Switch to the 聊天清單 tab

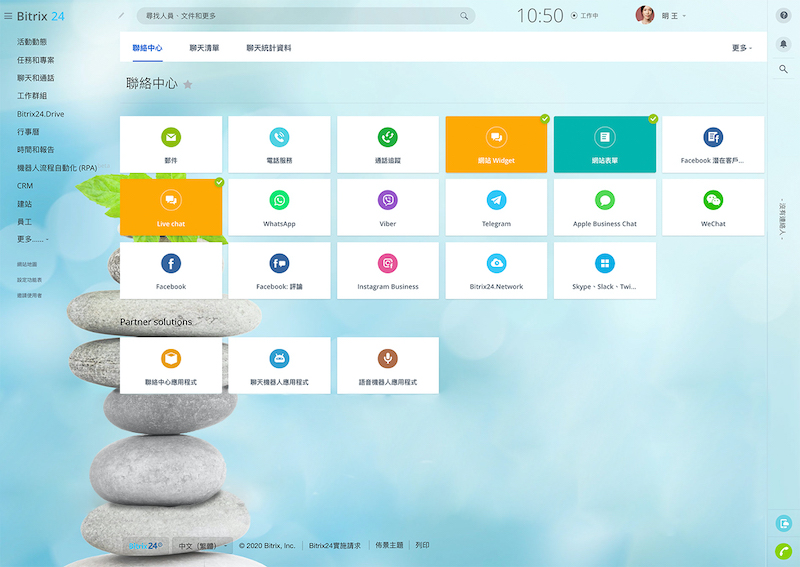coord(204,48)
